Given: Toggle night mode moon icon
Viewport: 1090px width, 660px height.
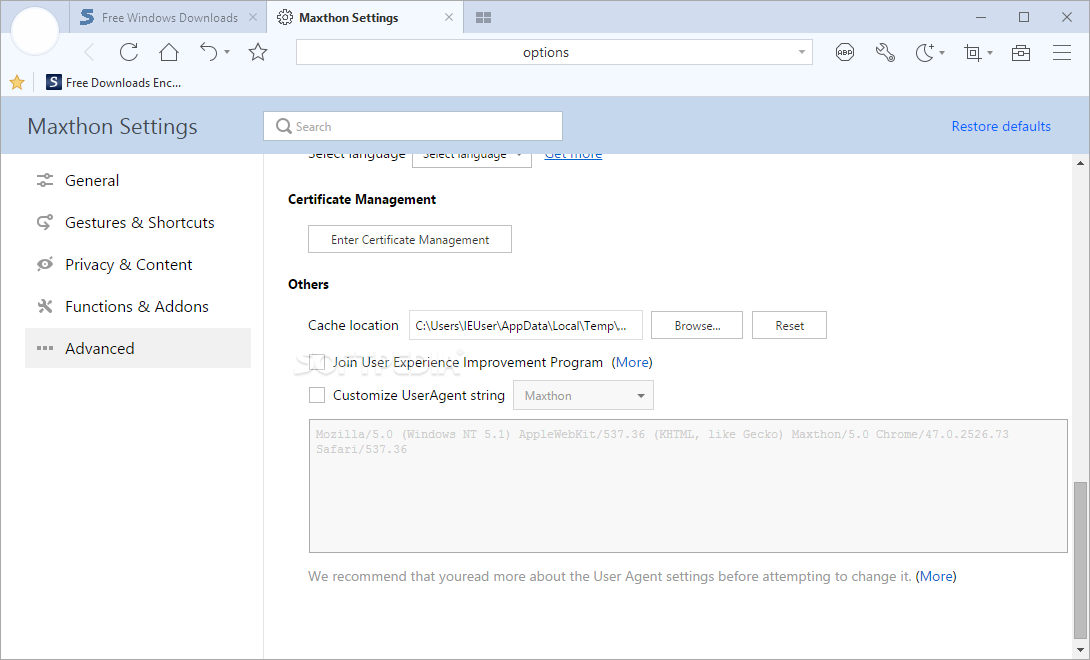Looking at the screenshot, I should (x=925, y=52).
